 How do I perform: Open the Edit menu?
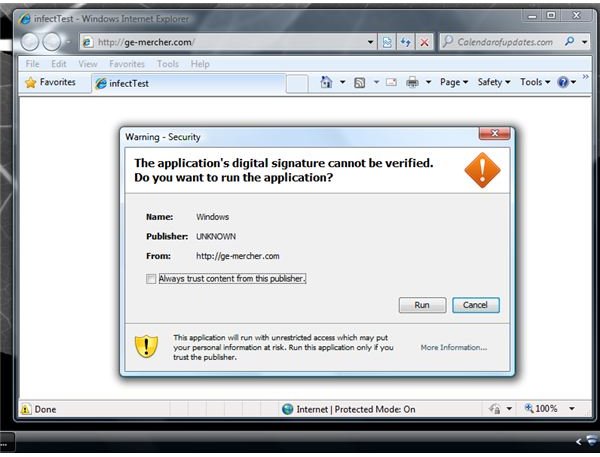pos(59,64)
